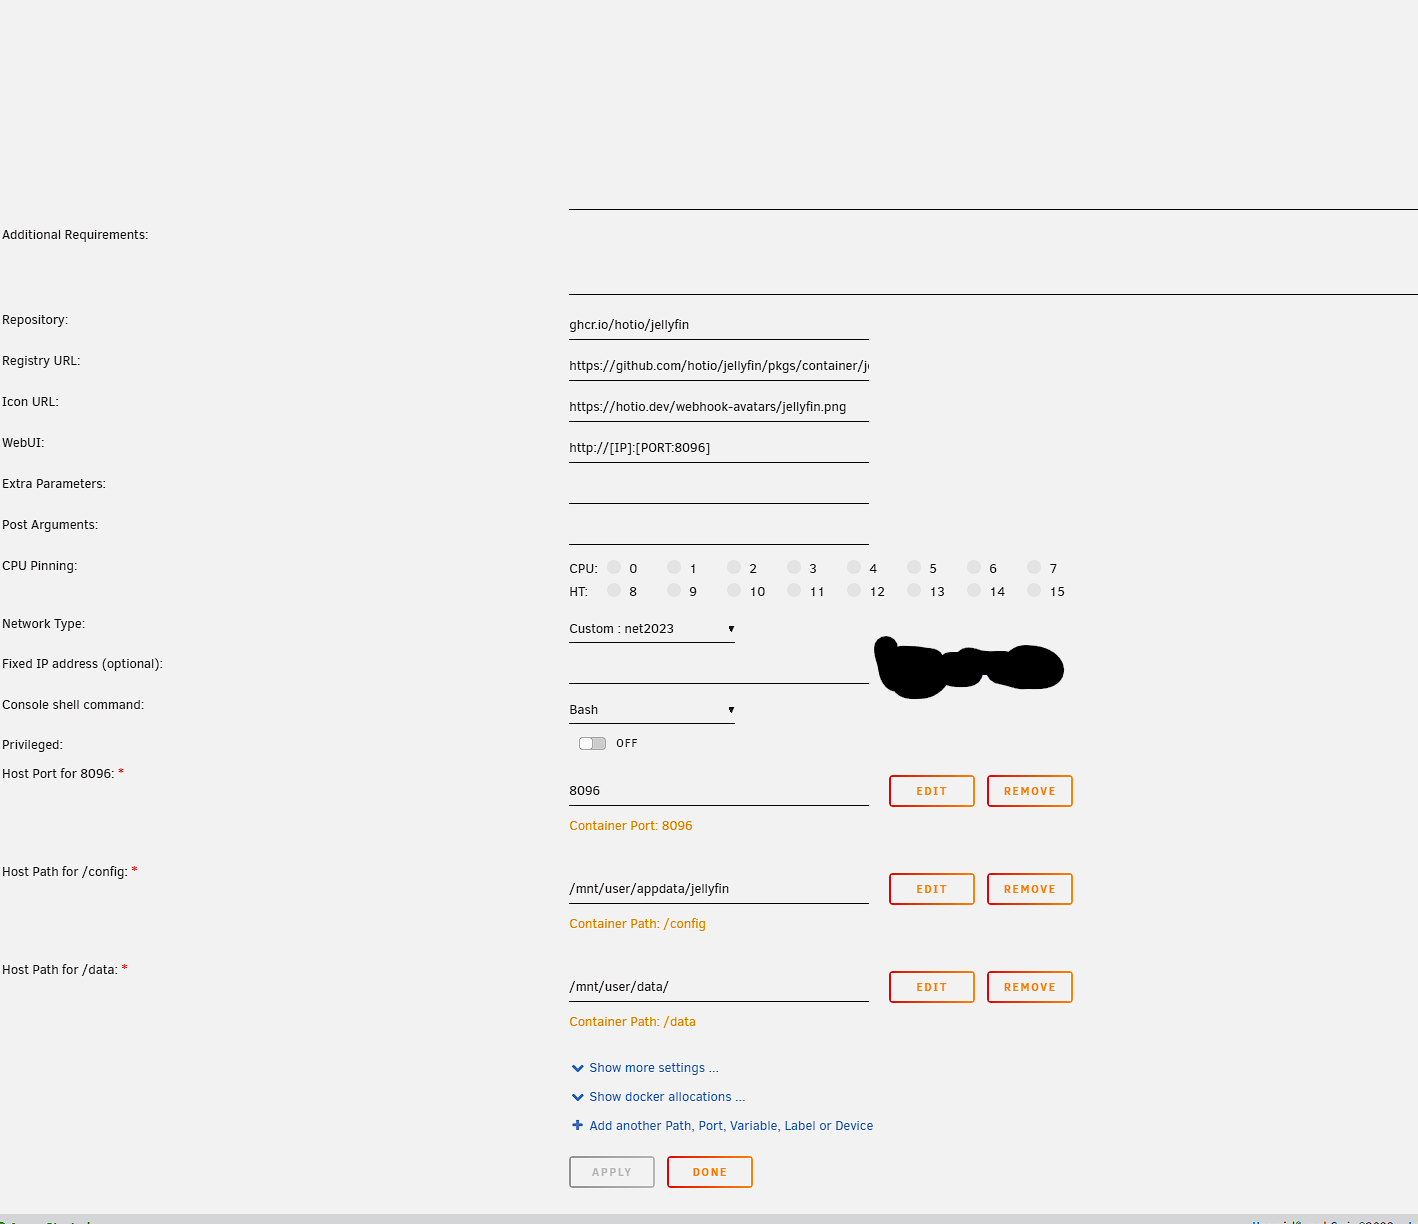Enable CPU 0 pinning checkbox
The image size is (1418, 1224).
coord(614,567)
